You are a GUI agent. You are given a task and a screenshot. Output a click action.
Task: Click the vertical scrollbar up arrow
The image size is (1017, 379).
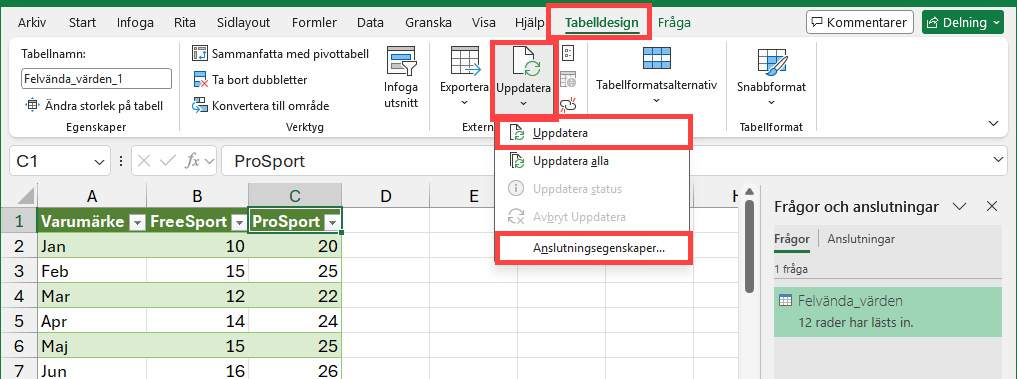pos(748,191)
